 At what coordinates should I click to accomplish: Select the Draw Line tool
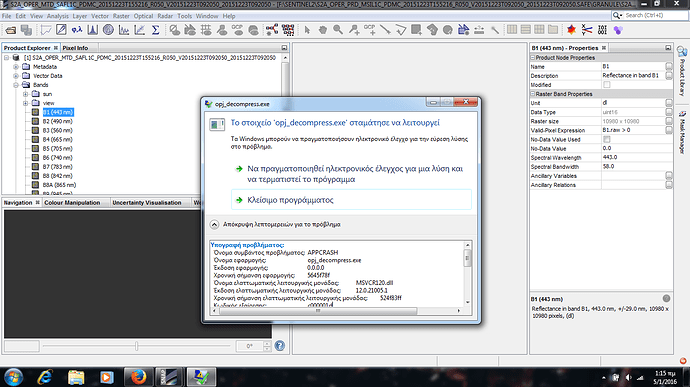pos(385,30)
